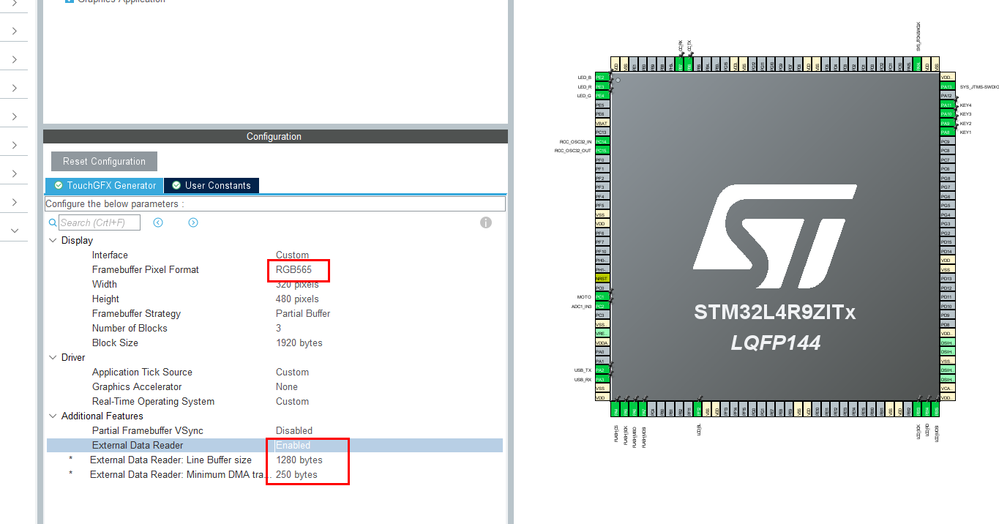Select the top pin labeled SYS_JTCK-SWCLK
Viewport: 999px width, 524px height.
(917, 64)
